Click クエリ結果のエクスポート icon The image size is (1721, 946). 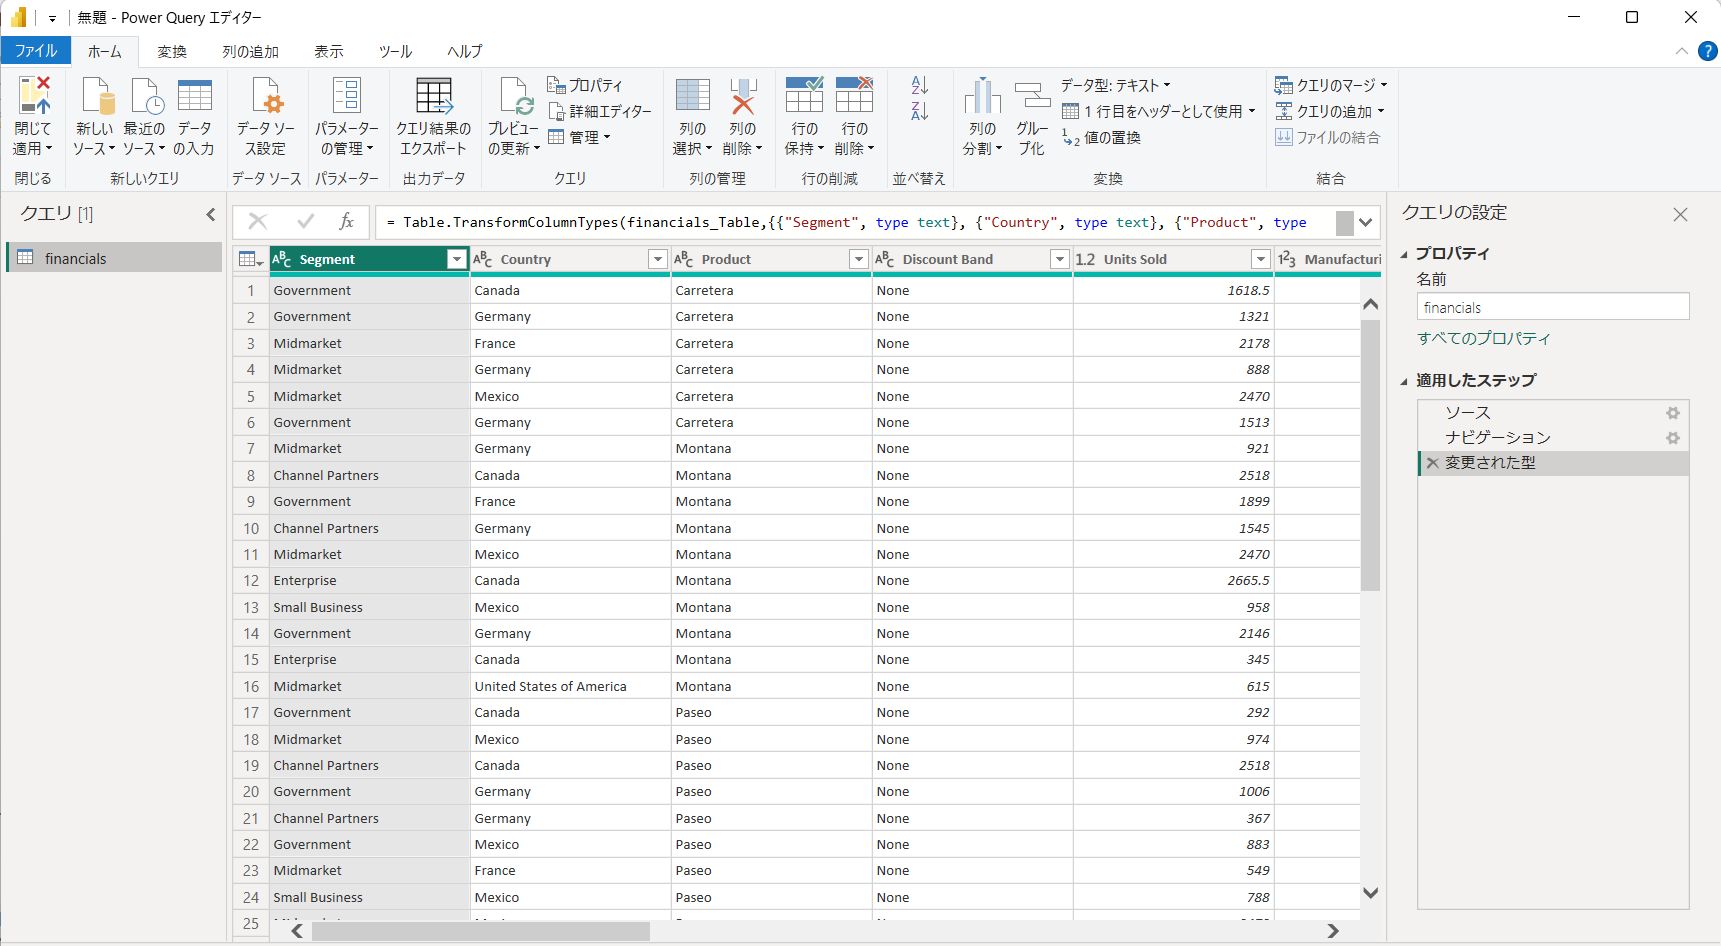pos(434,96)
